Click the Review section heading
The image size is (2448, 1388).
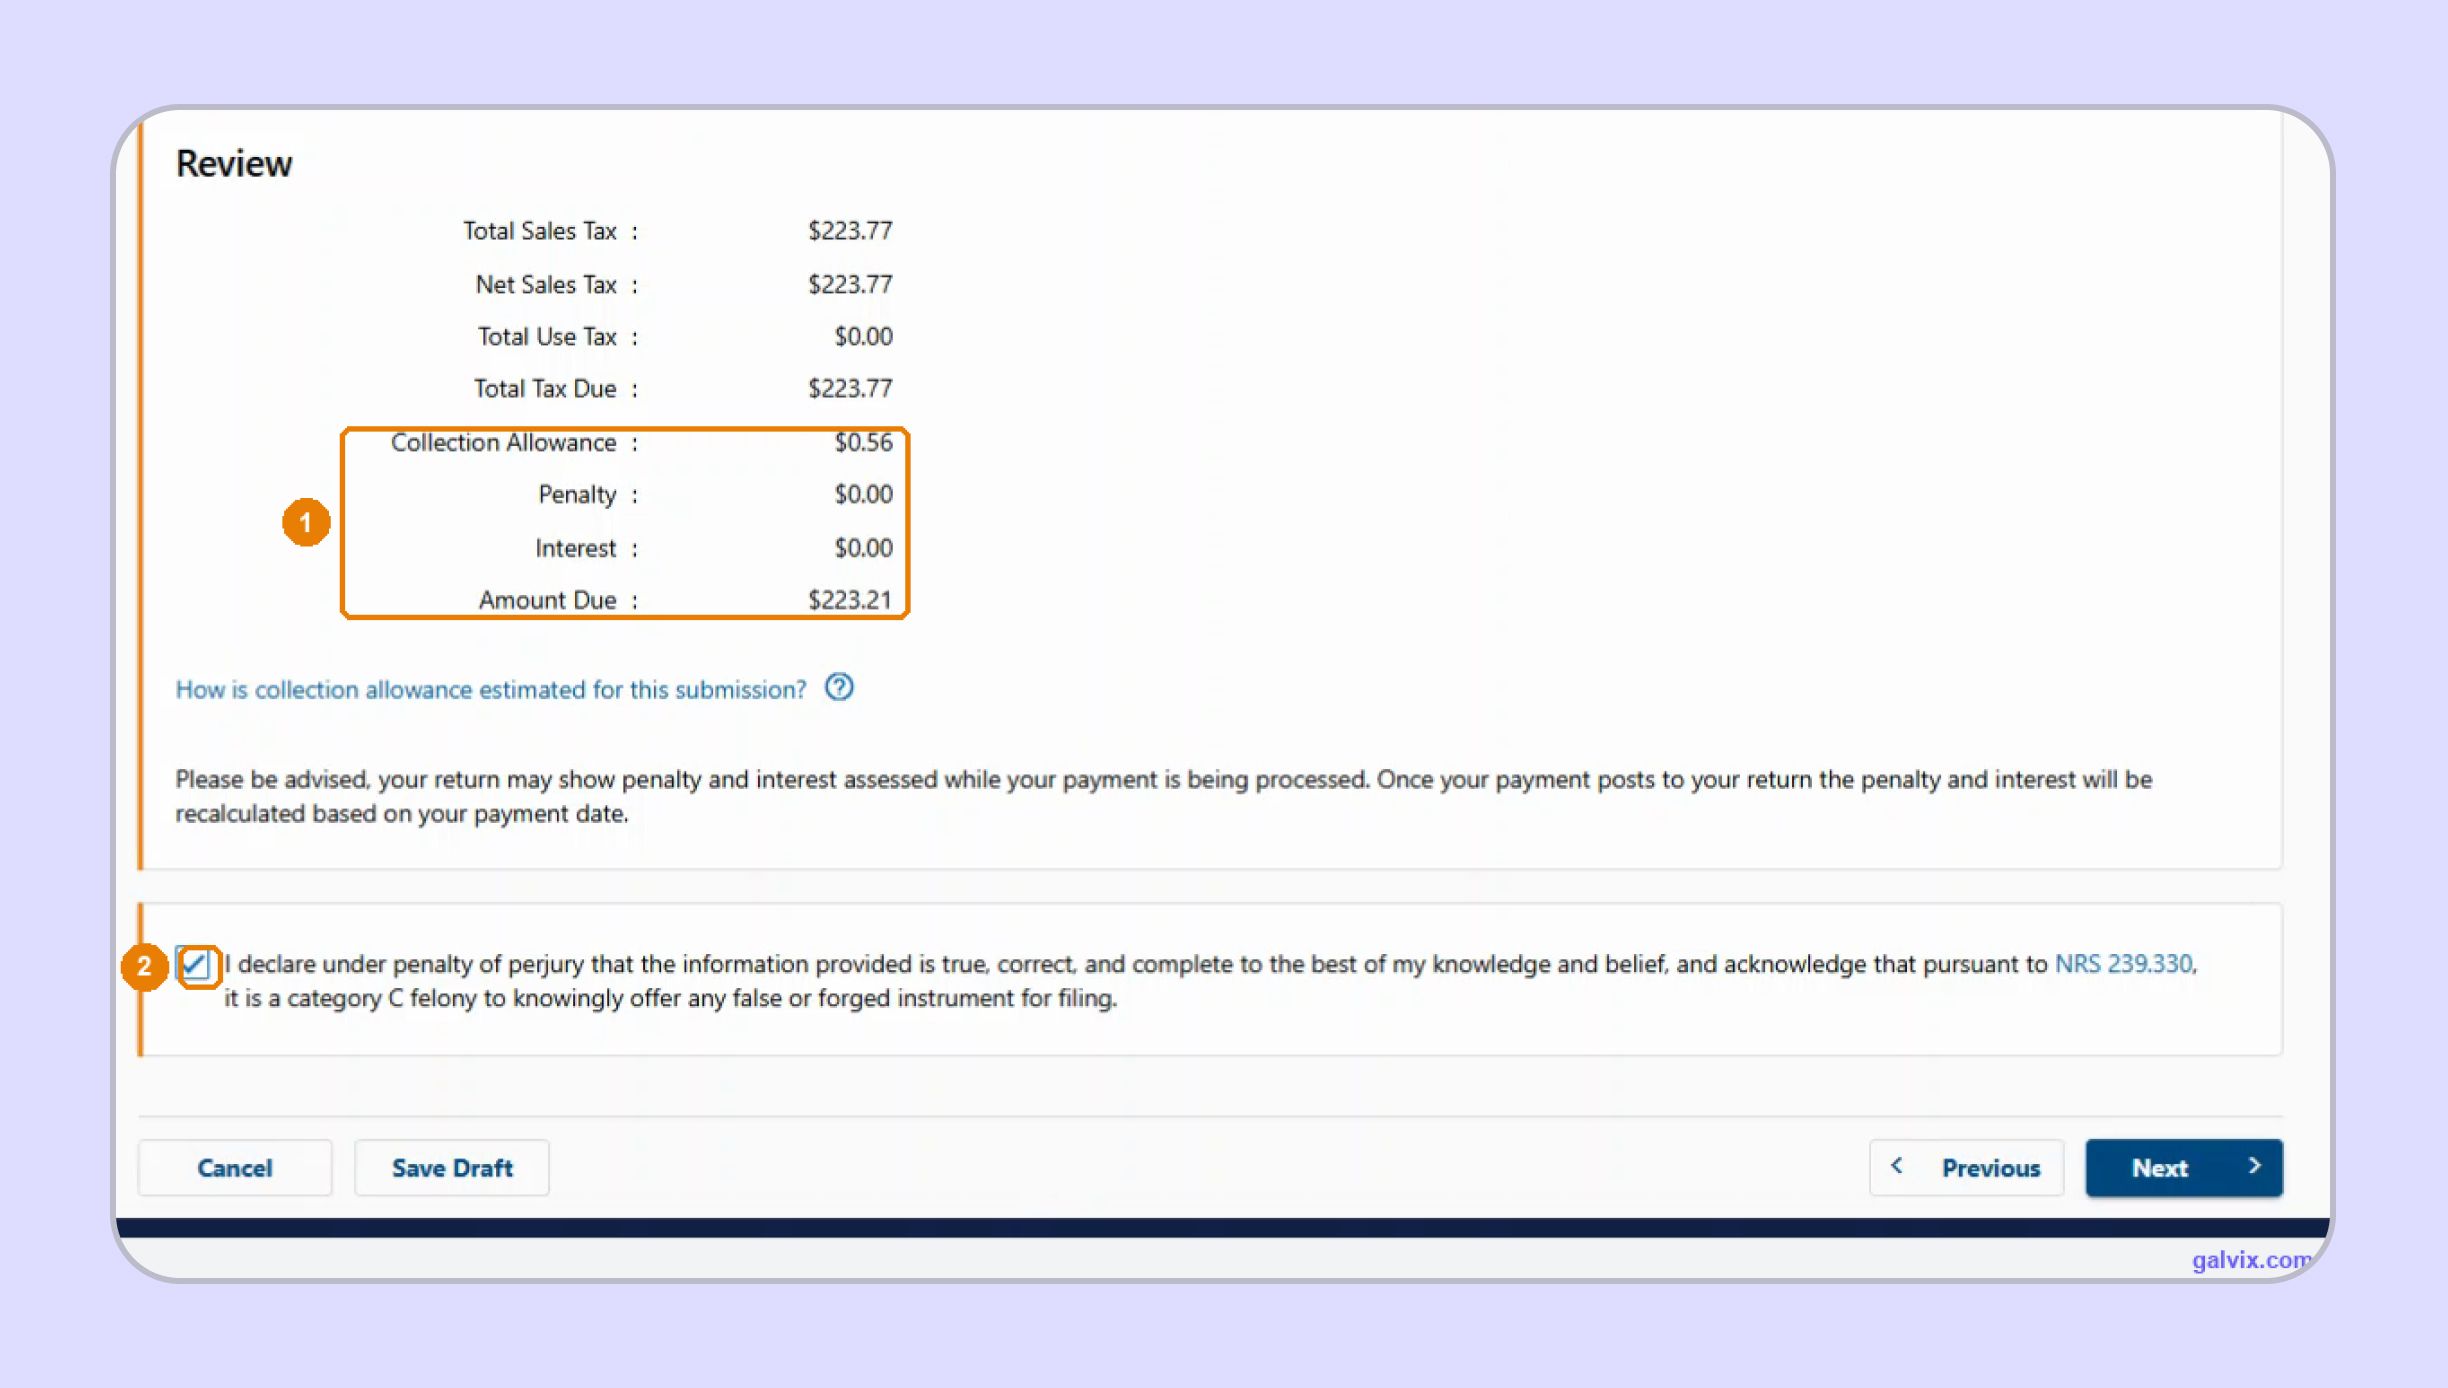[234, 163]
